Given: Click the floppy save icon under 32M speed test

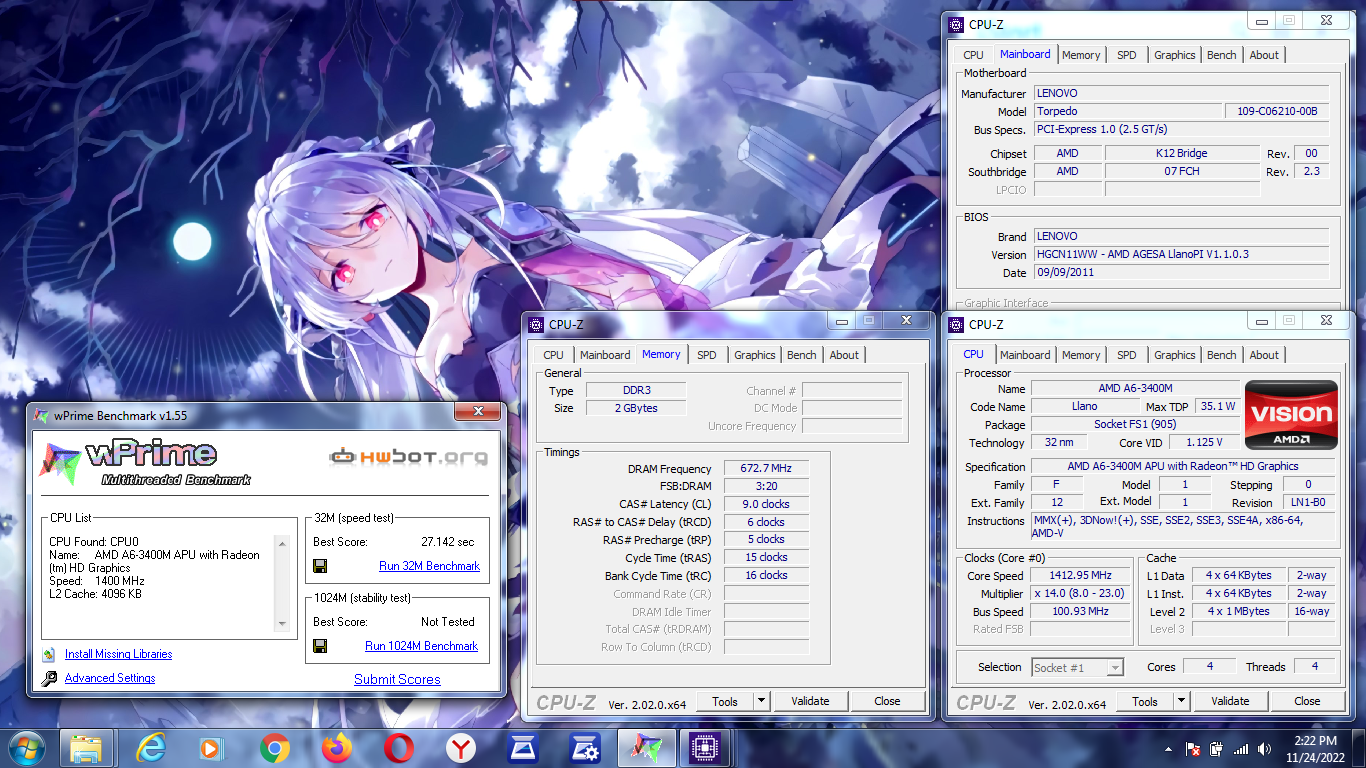Looking at the screenshot, I should click(320, 566).
